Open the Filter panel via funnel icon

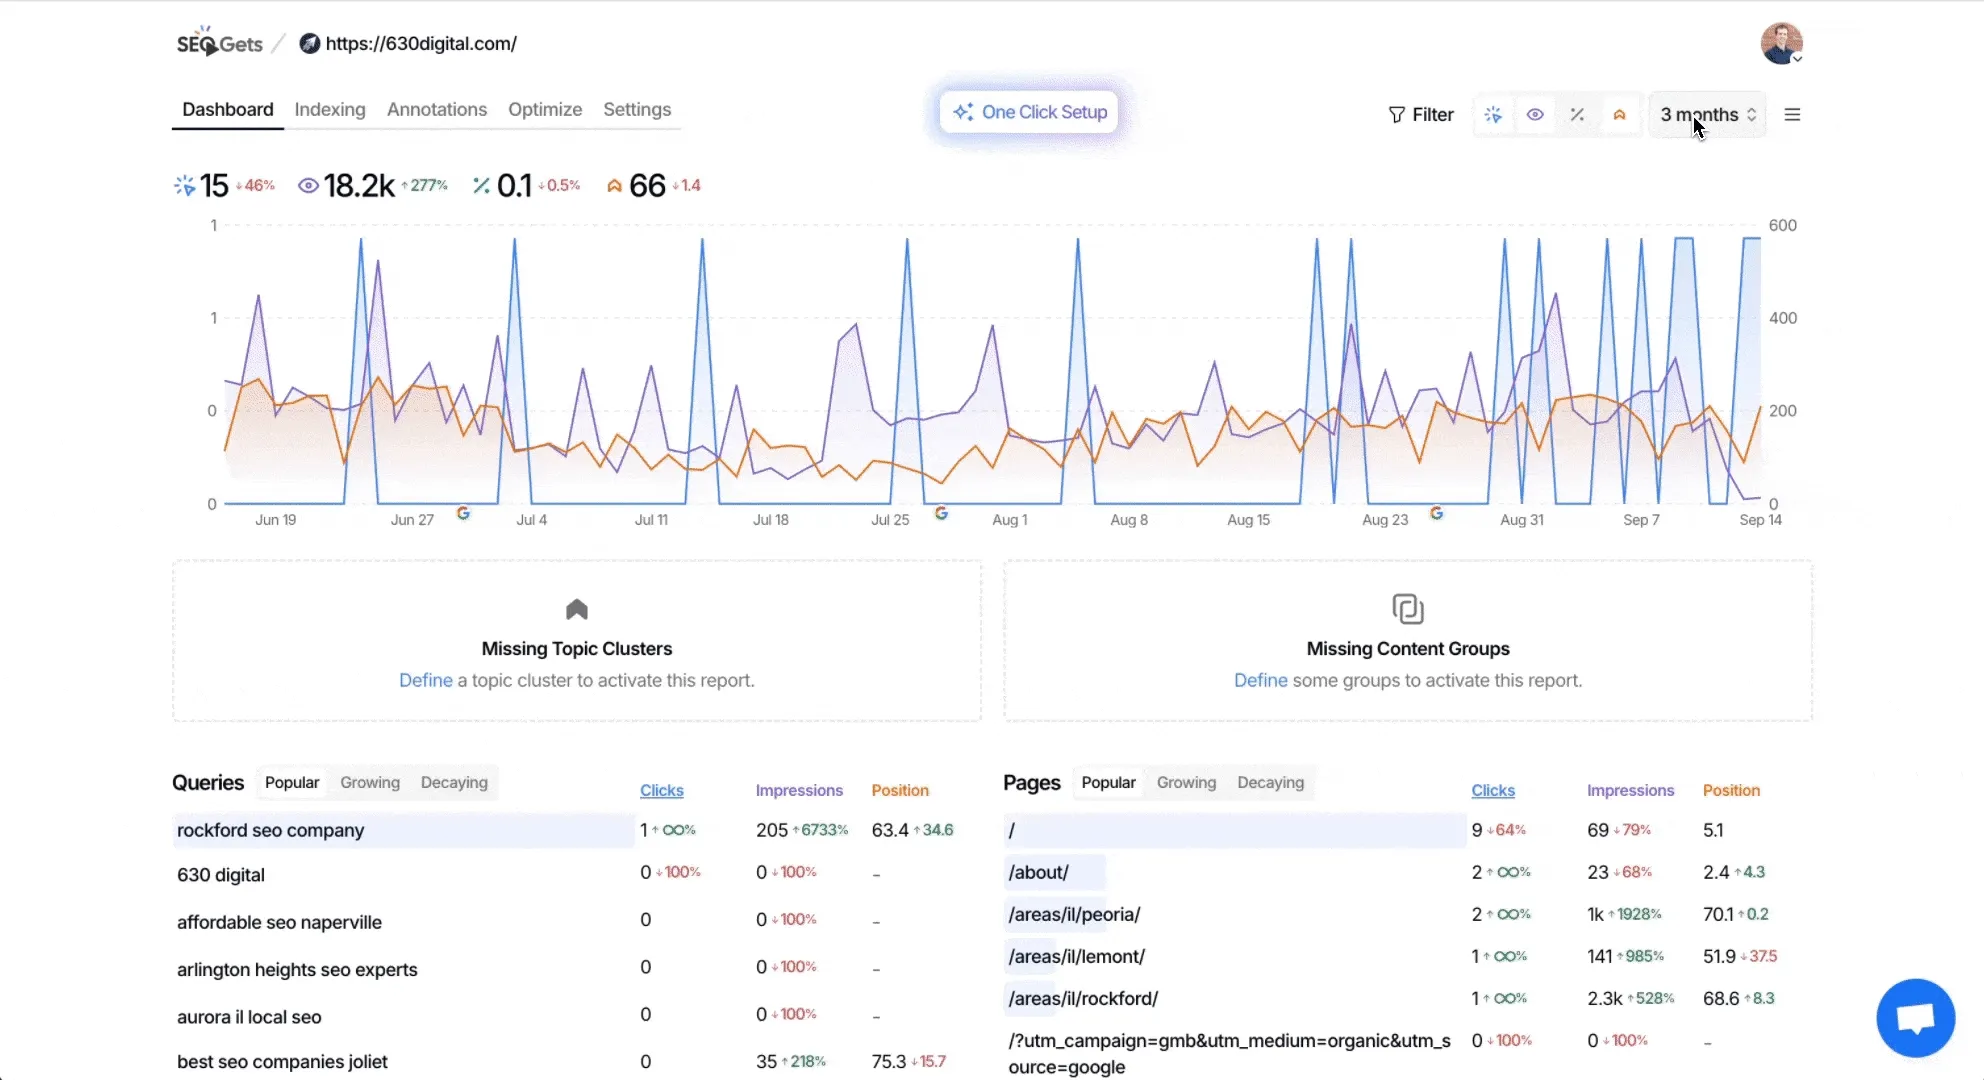tap(1420, 114)
